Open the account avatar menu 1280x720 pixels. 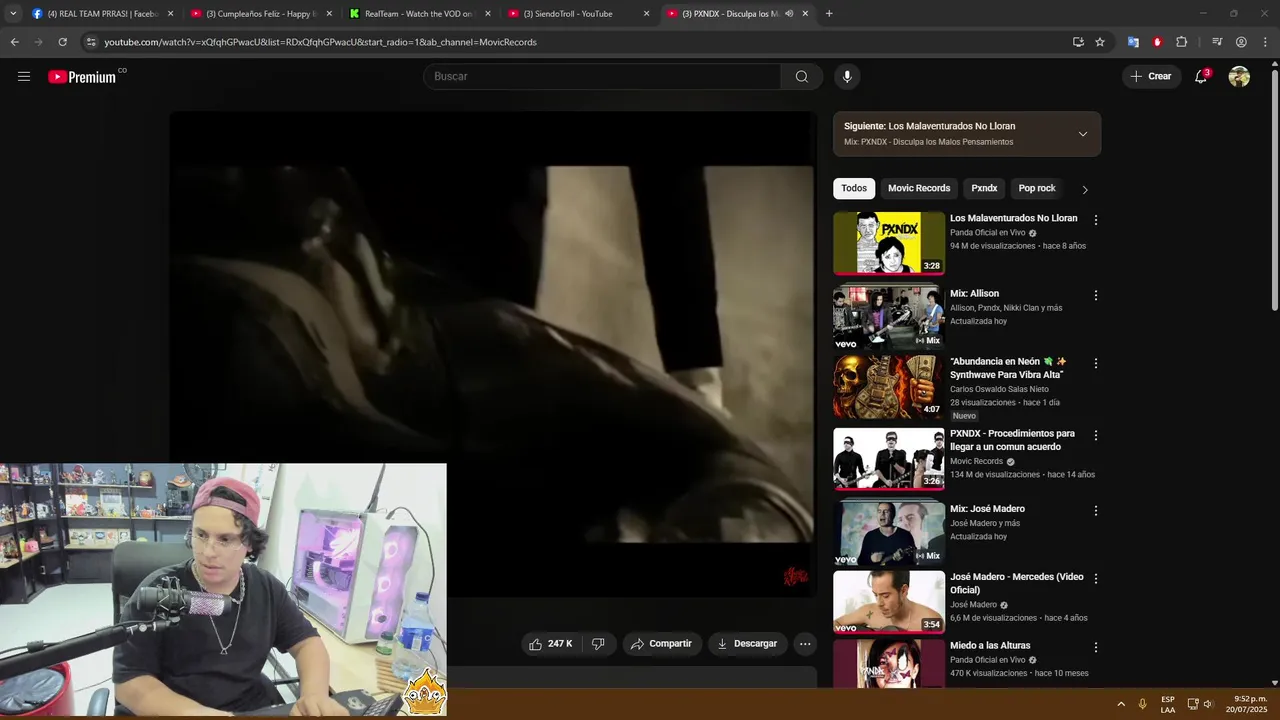pos(1239,76)
